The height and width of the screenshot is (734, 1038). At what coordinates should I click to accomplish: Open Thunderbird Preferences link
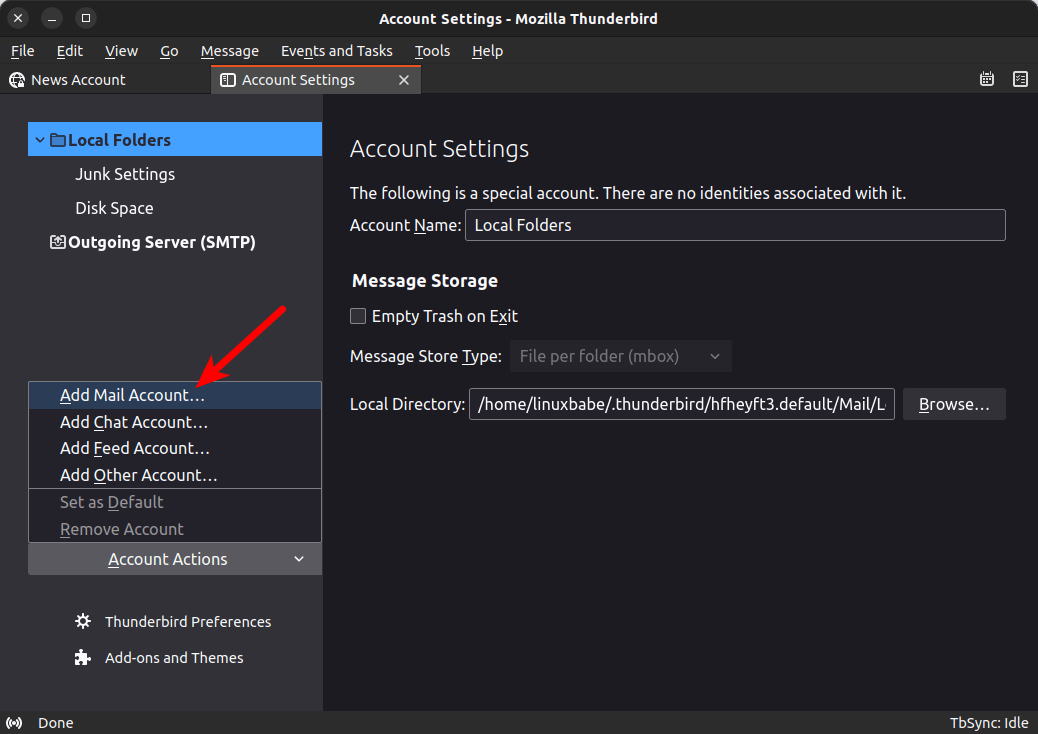188,621
